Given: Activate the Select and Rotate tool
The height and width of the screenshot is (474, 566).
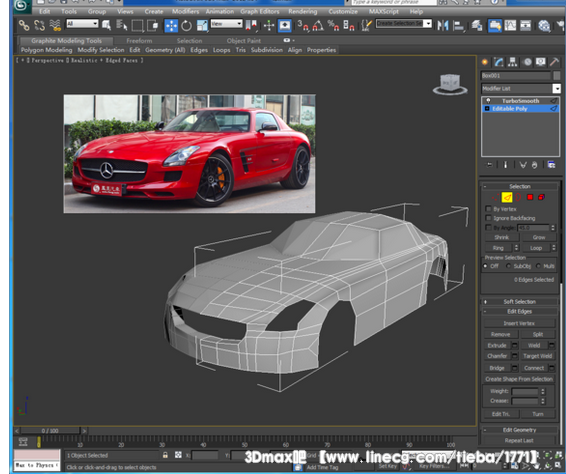Looking at the screenshot, I should coord(186,26).
